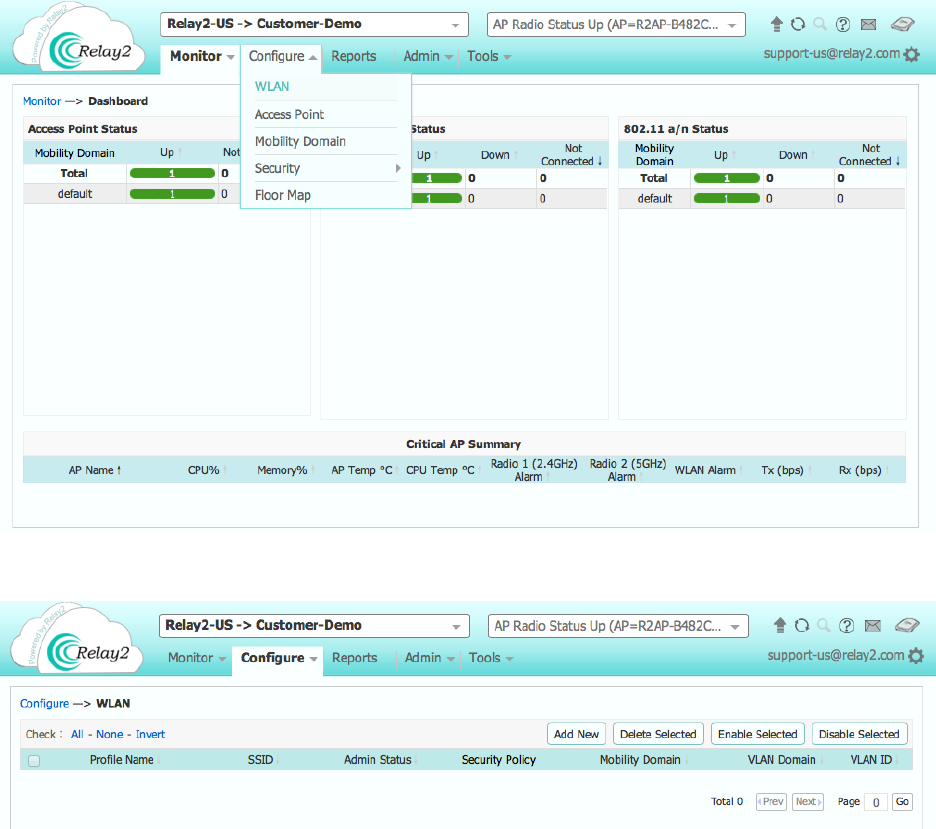Image resolution: width=936 pixels, height=829 pixels.
Task: Click the Prev pagination button
Action: (x=771, y=802)
